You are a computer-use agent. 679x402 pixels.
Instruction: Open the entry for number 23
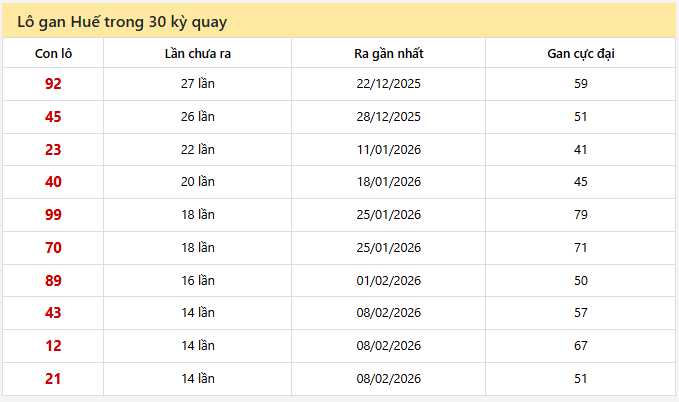pos(53,150)
